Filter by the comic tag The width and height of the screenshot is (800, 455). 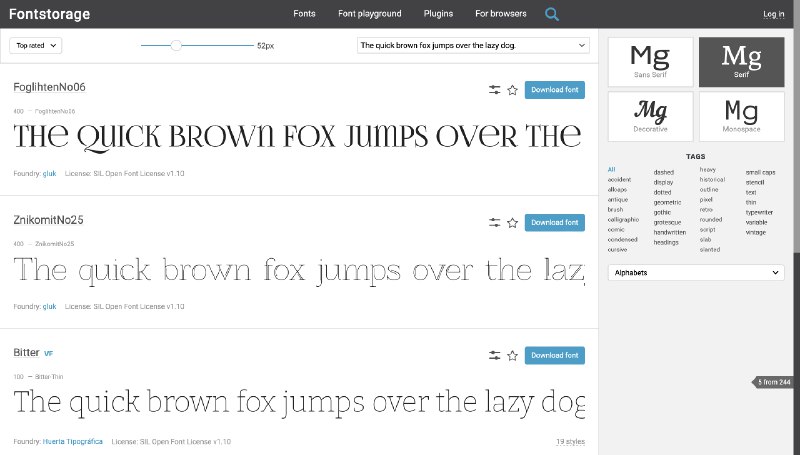click(x=616, y=230)
